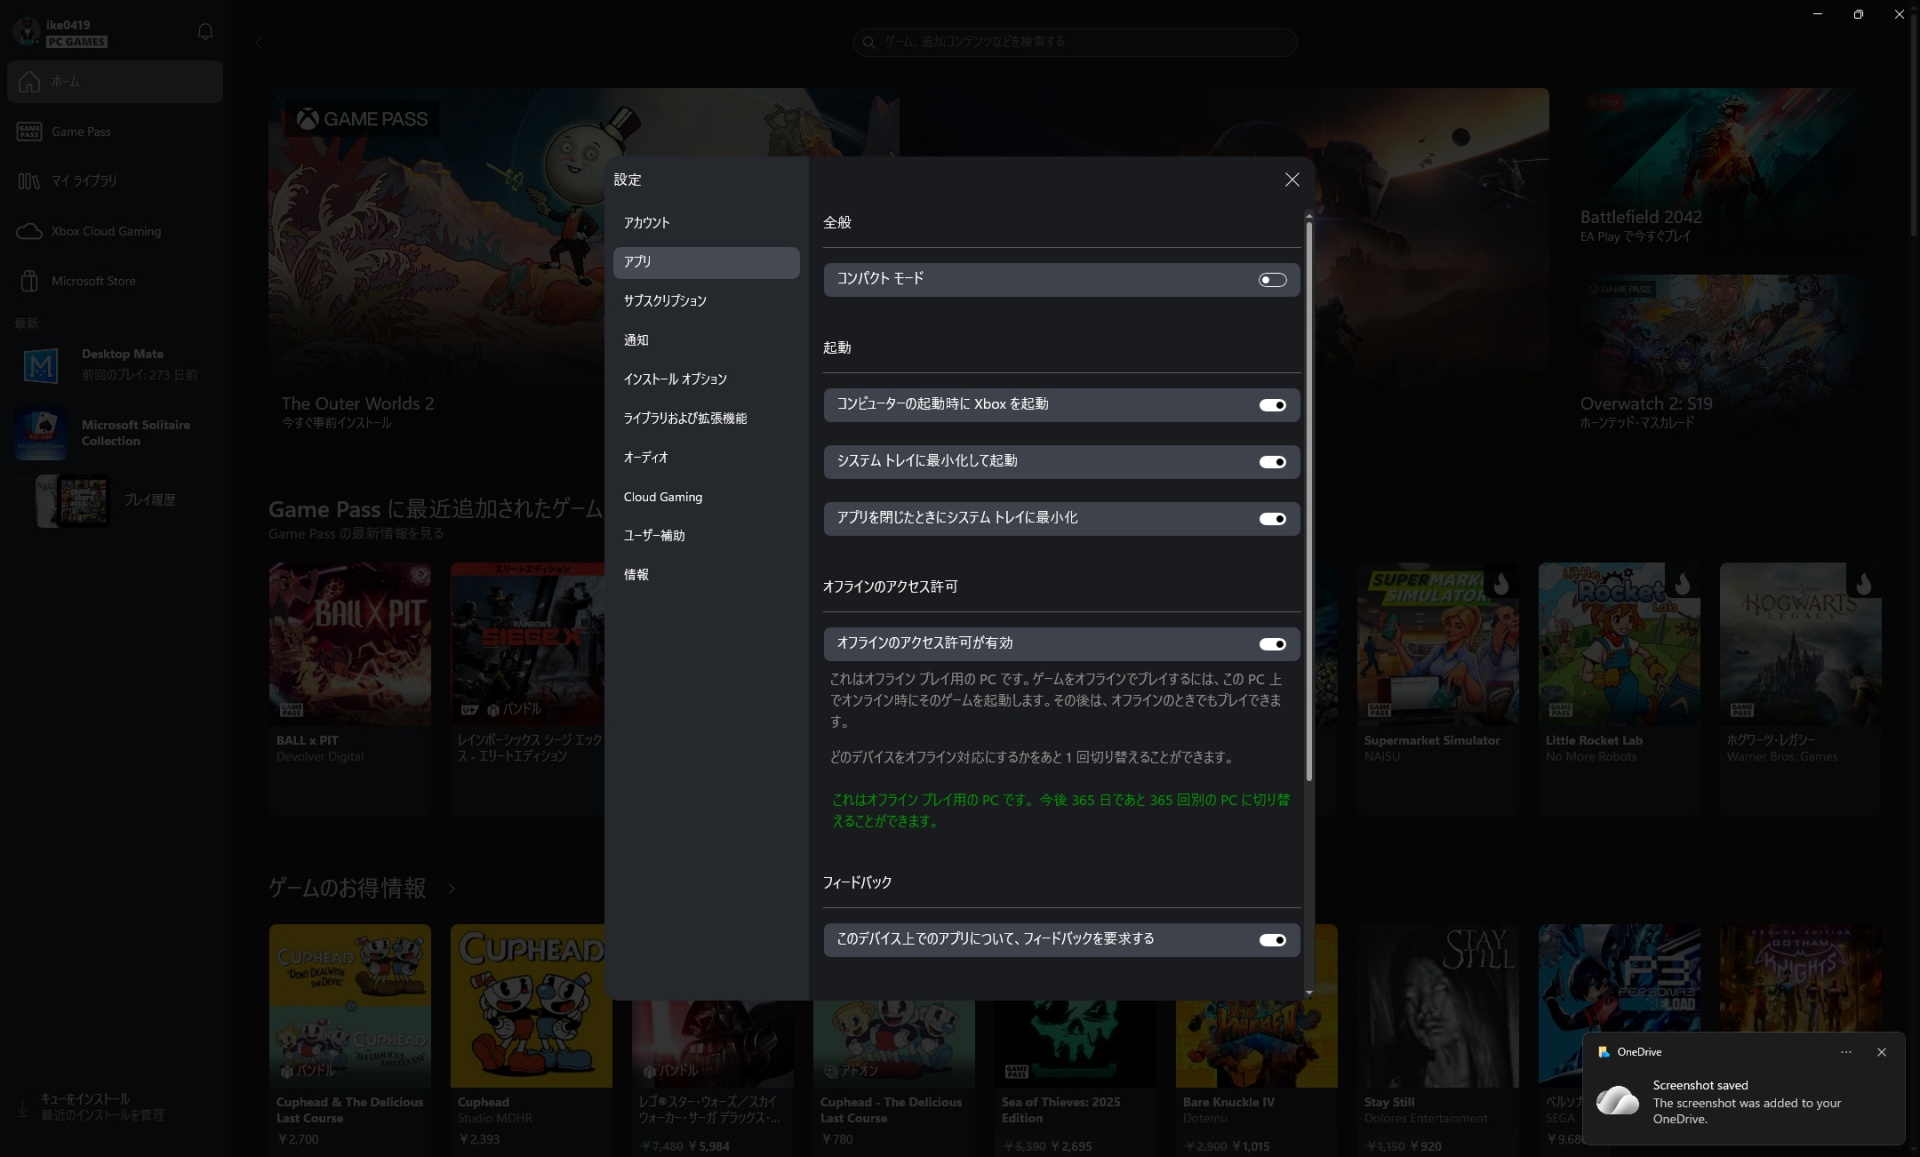Open the 通知 settings section
Image resolution: width=1920 pixels, height=1157 pixels.
635,340
